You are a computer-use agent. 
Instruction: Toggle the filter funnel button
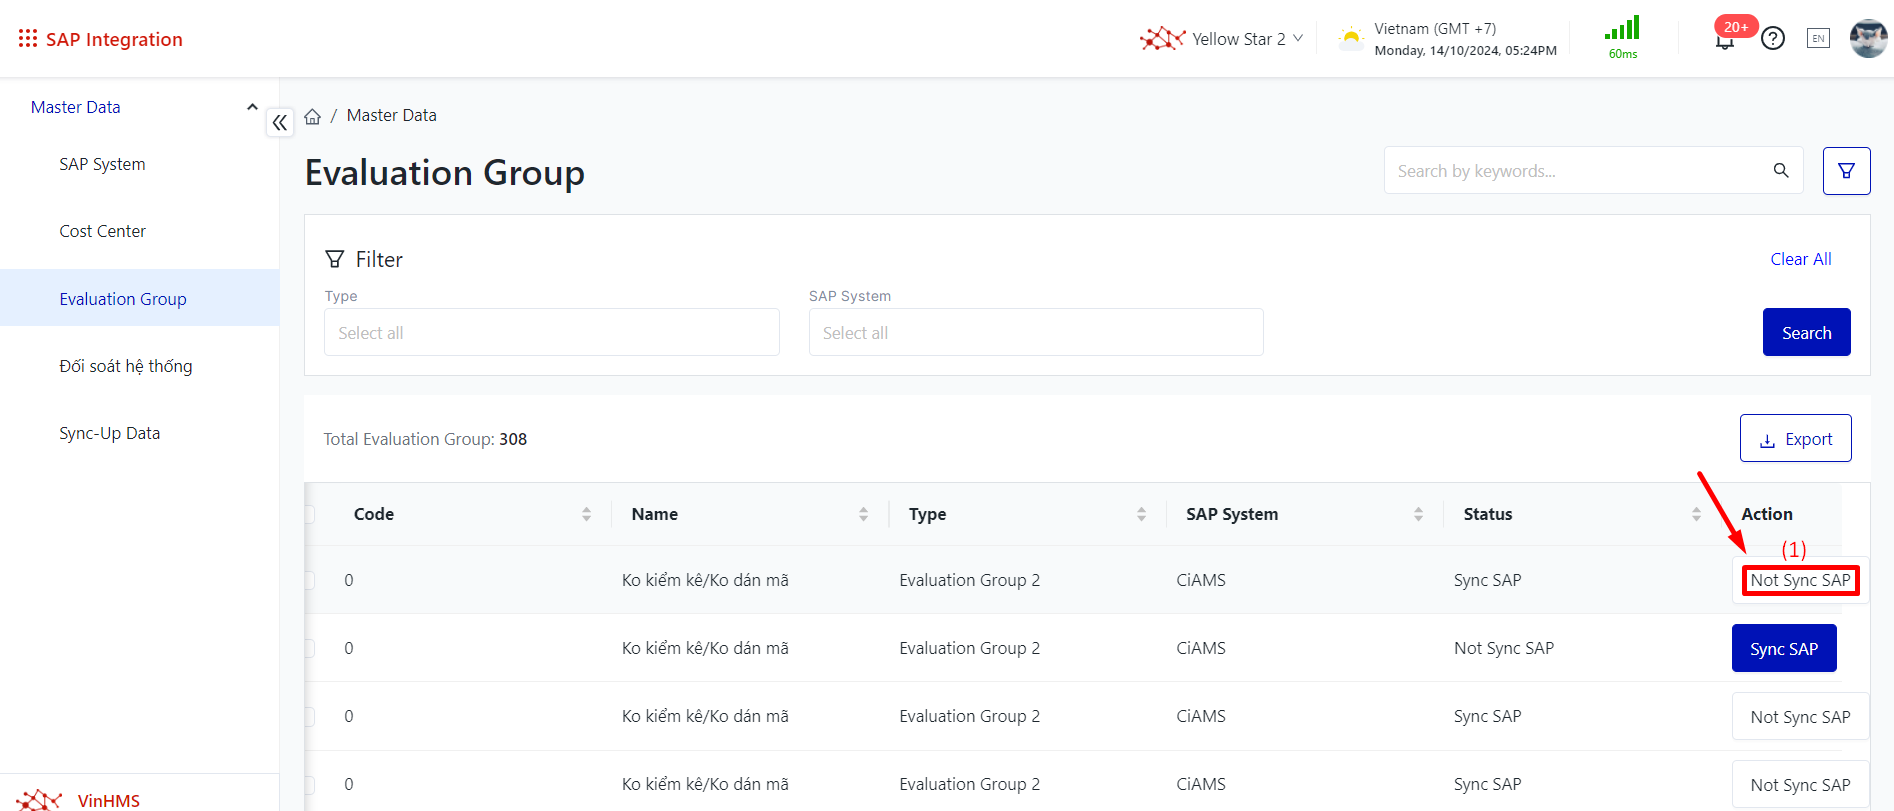click(1846, 171)
